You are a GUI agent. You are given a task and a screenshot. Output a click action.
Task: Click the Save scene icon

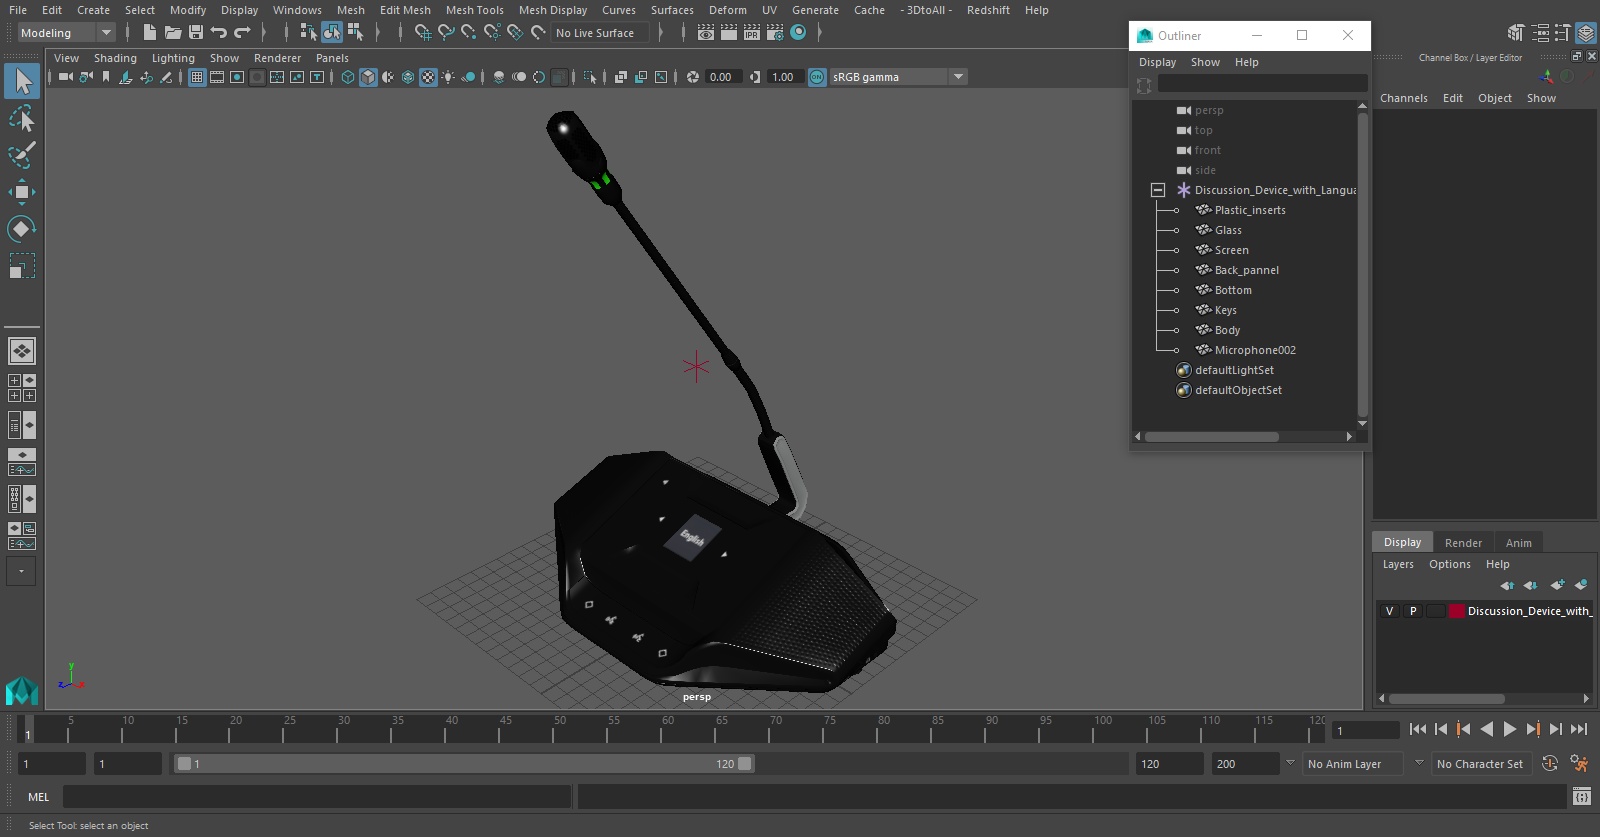click(196, 33)
